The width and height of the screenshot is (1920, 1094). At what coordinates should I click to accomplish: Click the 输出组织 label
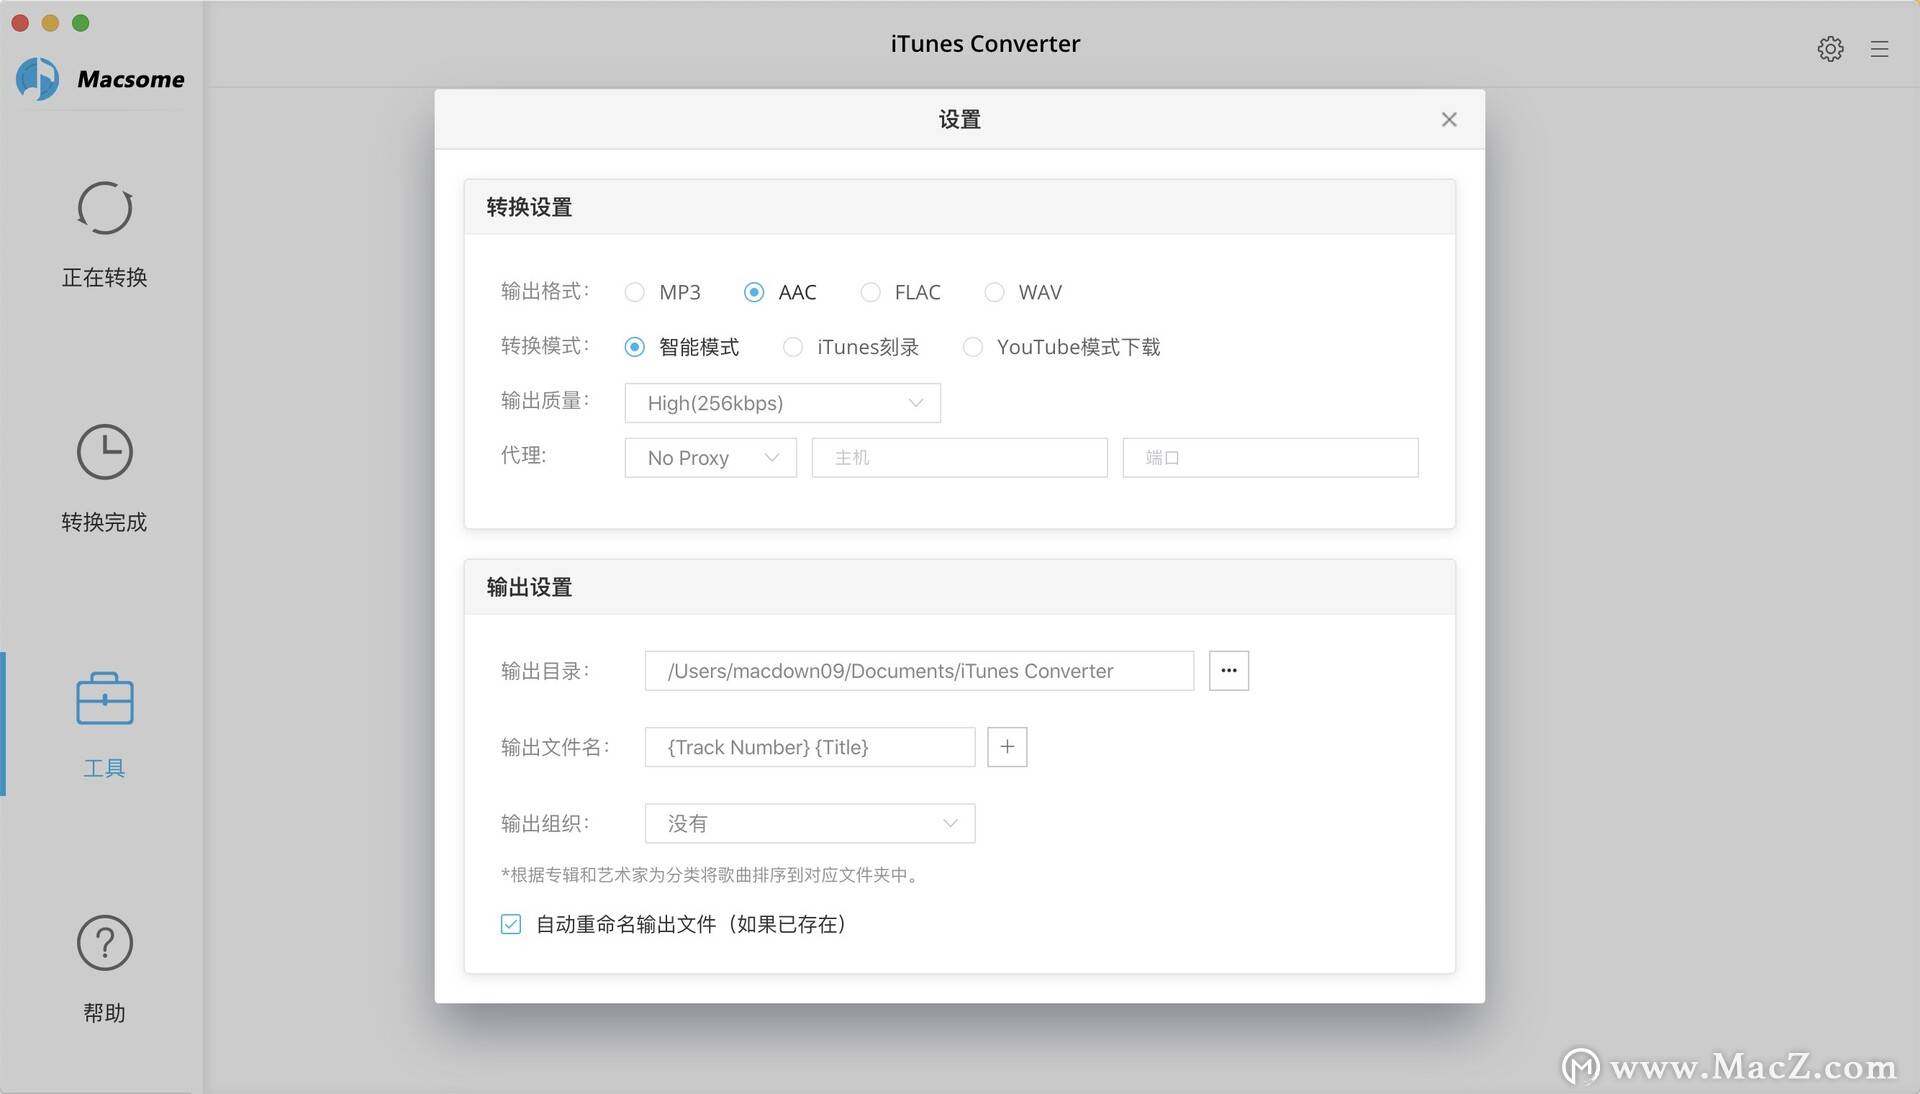click(x=545, y=823)
